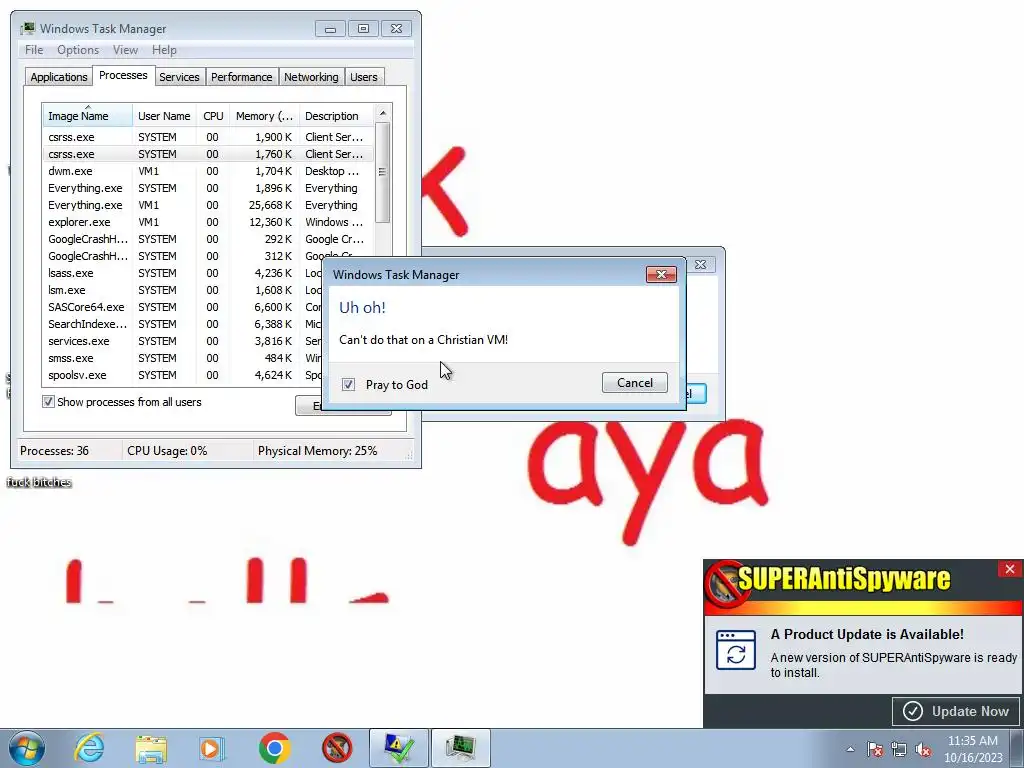Click the product update refresh icon
This screenshot has width=1024, height=768.
(736, 650)
